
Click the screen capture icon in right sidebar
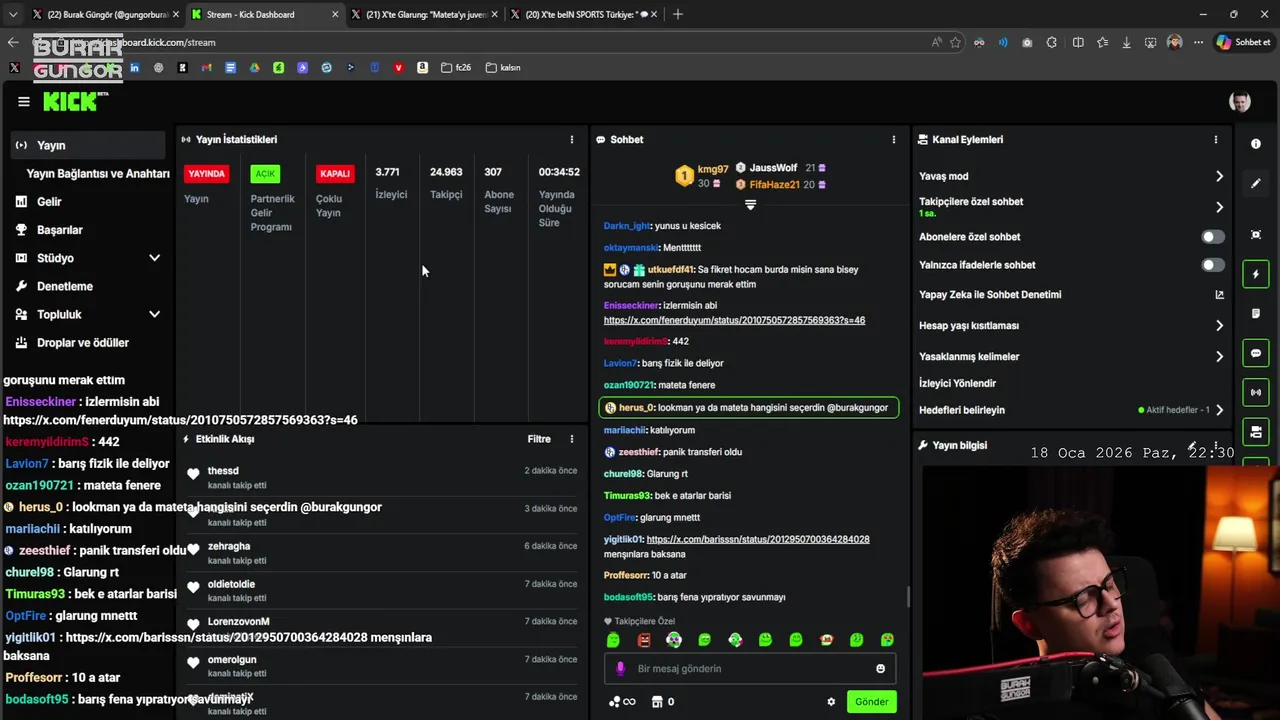[1256, 235]
